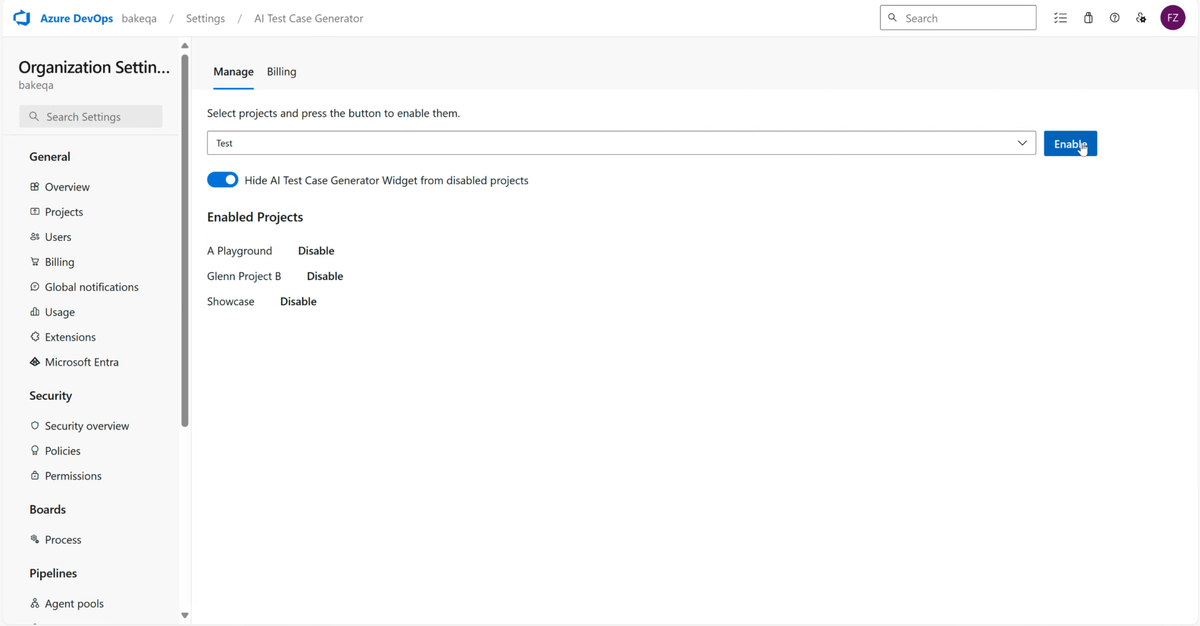Click the Agent pools icon
Viewport: 1200px width, 626px height.
click(35, 604)
